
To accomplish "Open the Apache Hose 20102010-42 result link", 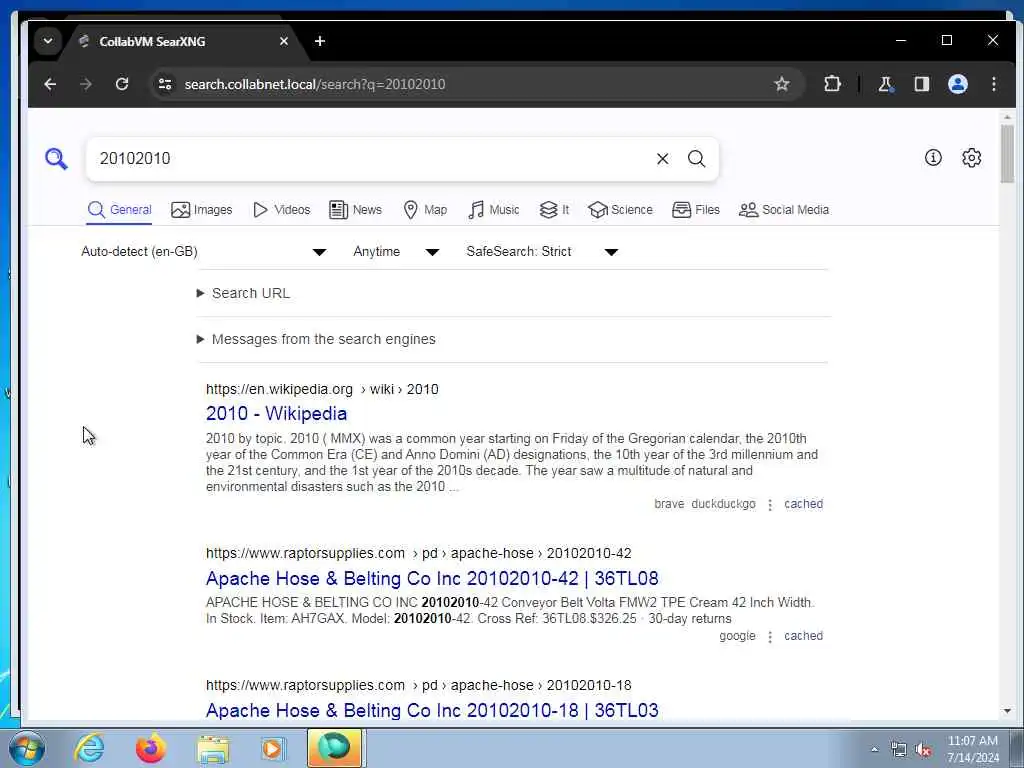I will [432, 578].
